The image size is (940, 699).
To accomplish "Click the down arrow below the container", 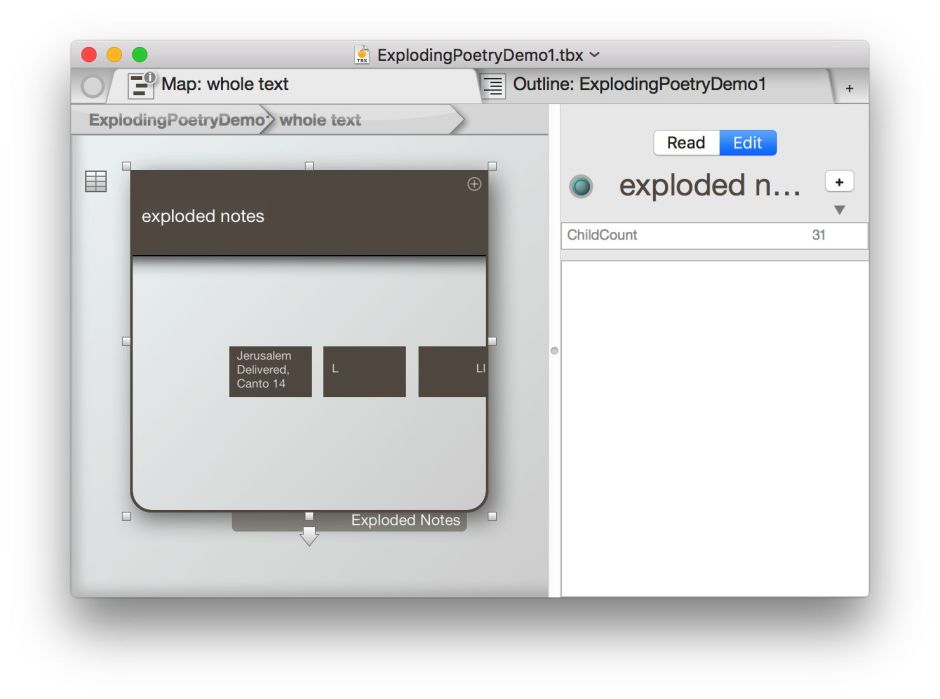I will click(x=309, y=536).
